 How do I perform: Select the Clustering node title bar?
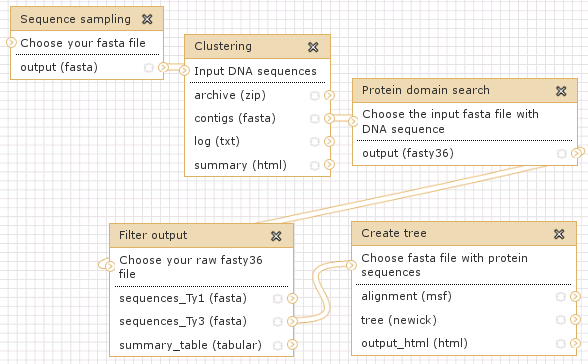click(x=257, y=46)
